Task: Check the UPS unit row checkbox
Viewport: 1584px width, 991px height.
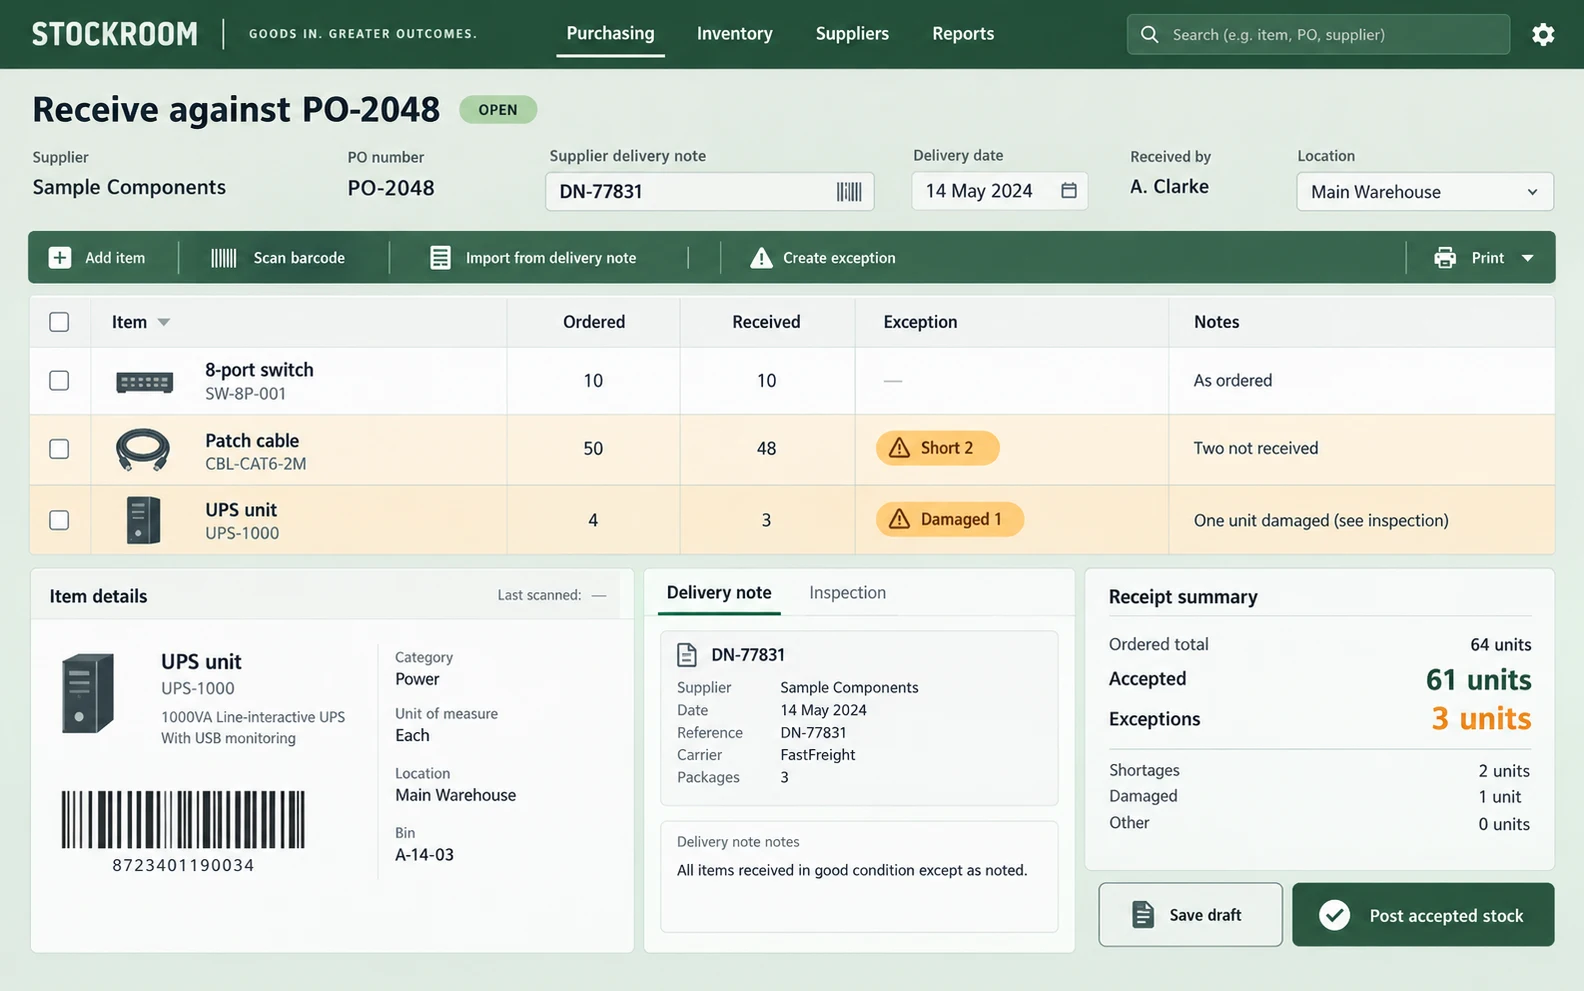Action: point(59,520)
